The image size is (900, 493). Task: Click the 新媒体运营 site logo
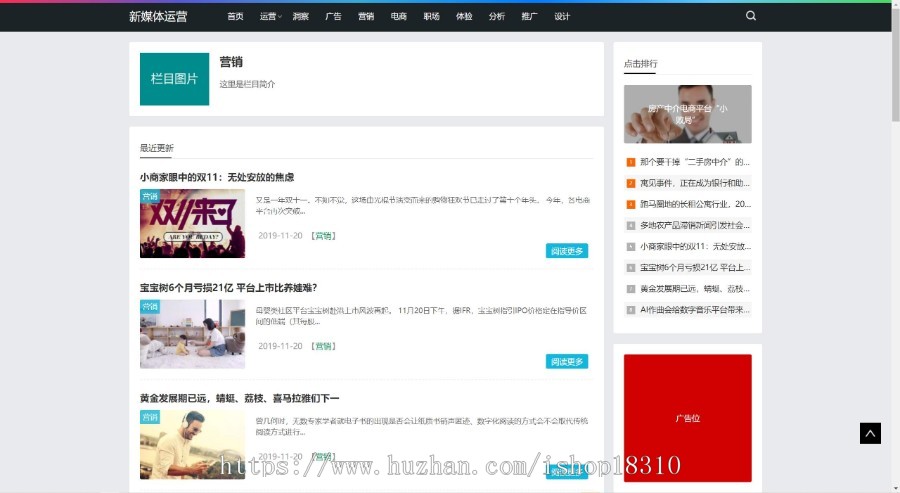[158, 16]
